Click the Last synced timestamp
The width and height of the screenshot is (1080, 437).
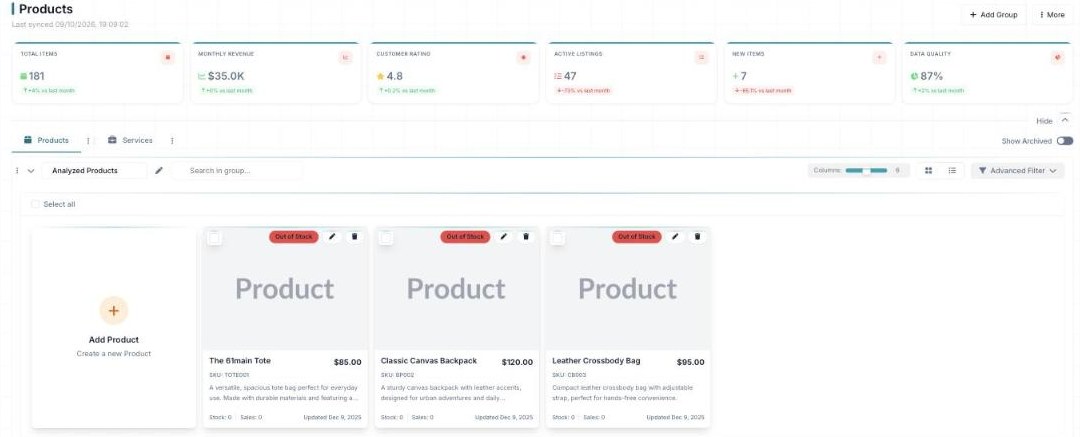70,24
